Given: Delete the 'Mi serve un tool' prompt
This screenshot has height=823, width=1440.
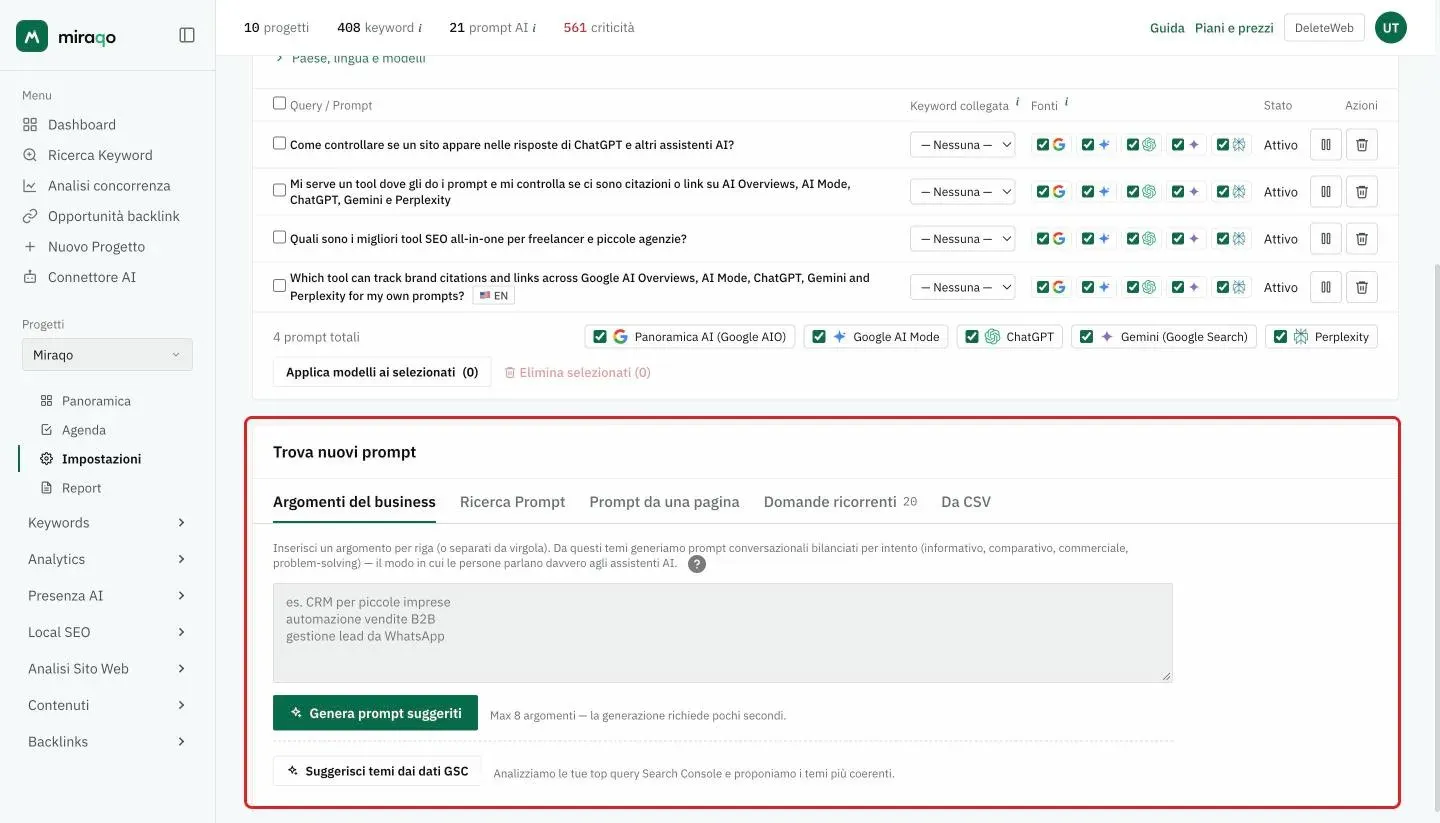Looking at the screenshot, I should click(x=1362, y=191).
